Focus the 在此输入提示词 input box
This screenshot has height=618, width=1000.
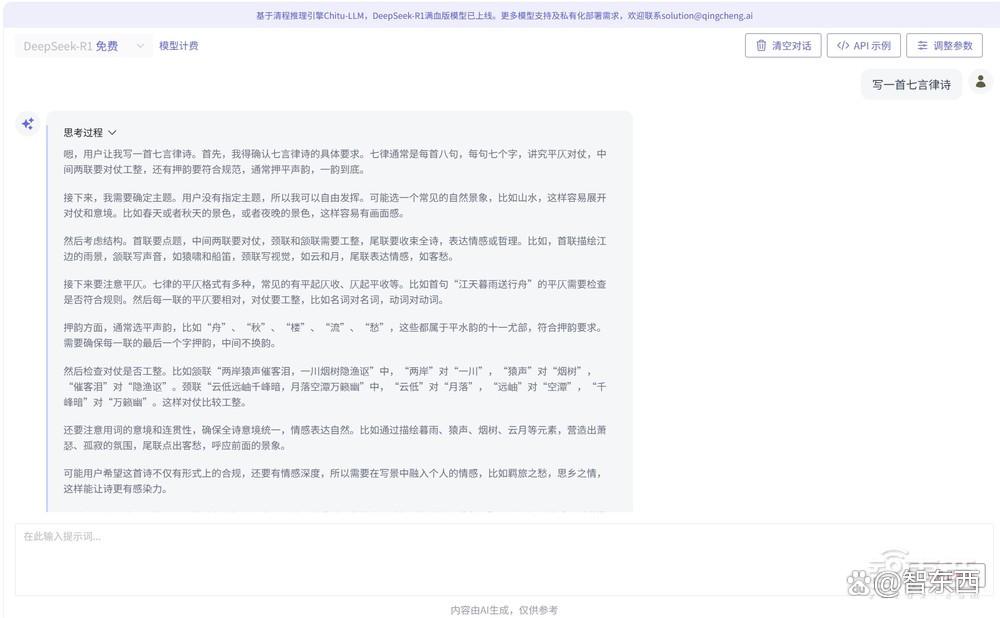tap(504, 560)
